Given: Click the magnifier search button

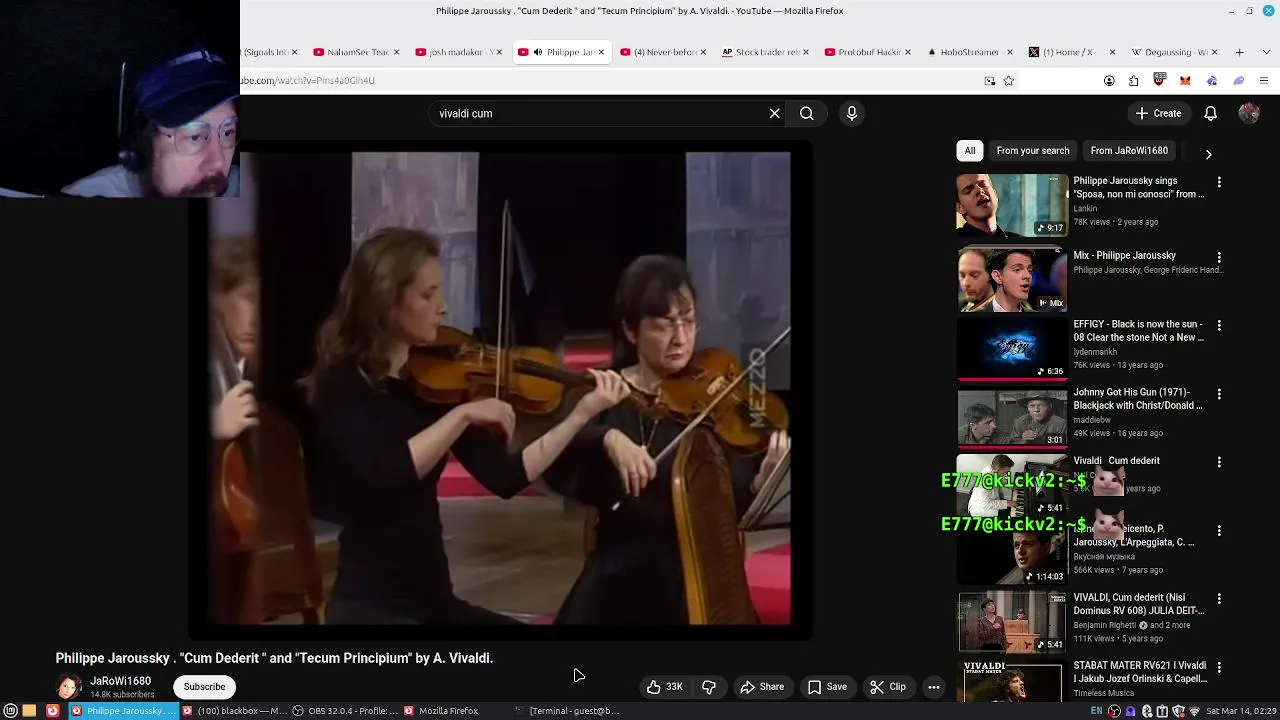Looking at the screenshot, I should point(806,113).
